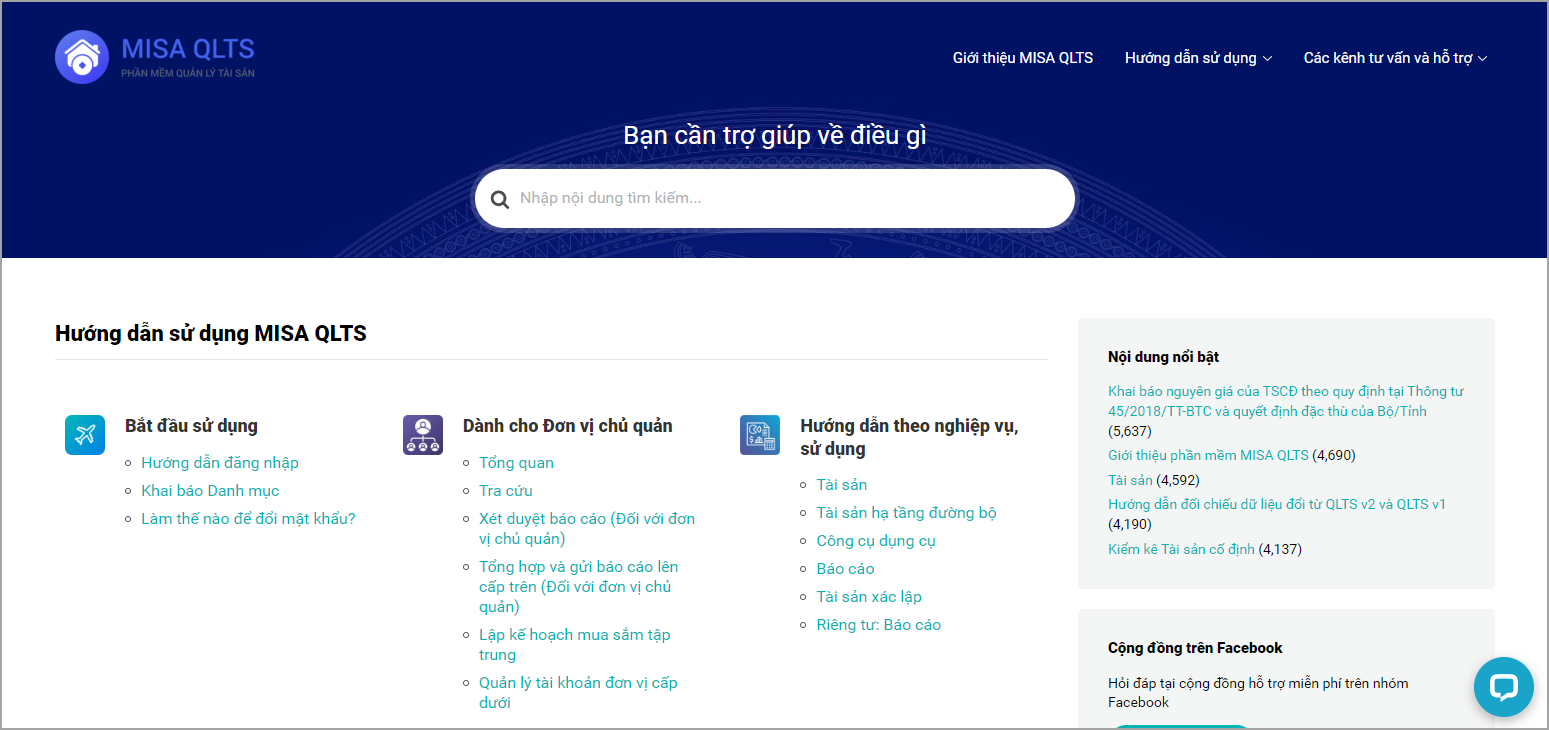This screenshot has width=1549, height=730.
Task: Open the Tra cứu link
Action: [x=506, y=491]
